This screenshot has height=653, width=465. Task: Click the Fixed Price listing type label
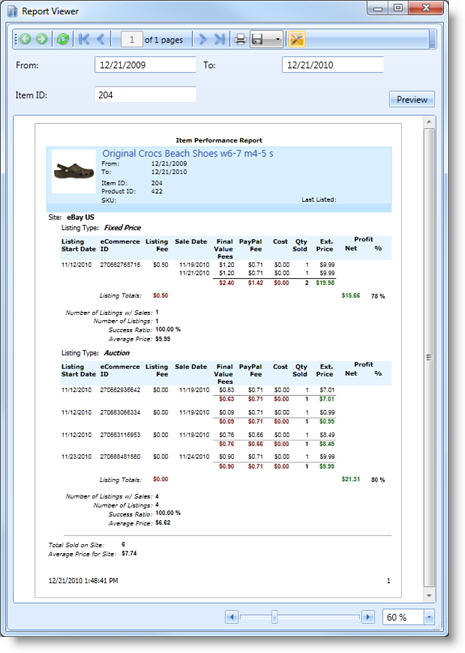pos(122,228)
